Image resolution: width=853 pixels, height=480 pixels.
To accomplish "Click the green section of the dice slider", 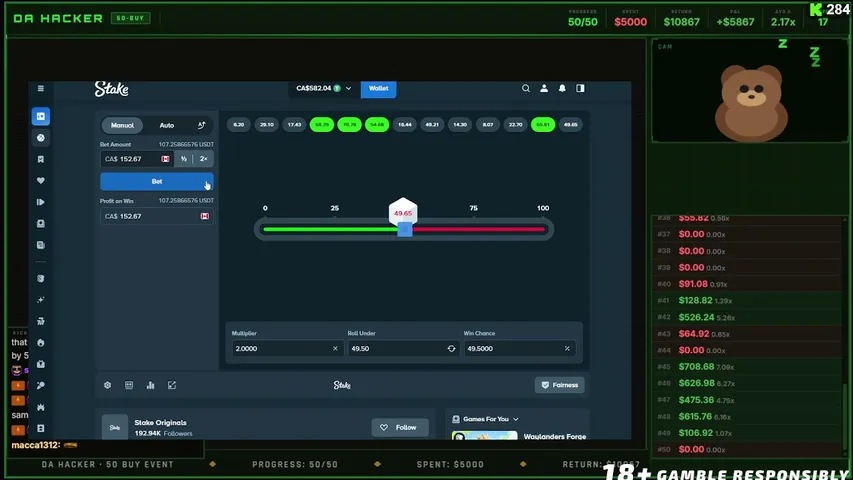I will point(330,229).
